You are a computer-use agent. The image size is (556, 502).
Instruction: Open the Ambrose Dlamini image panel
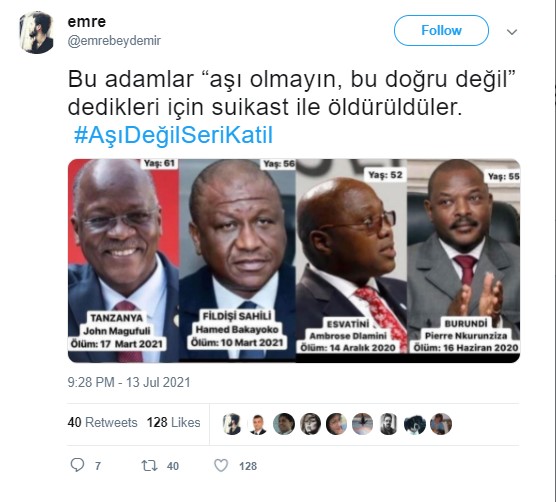351,261
